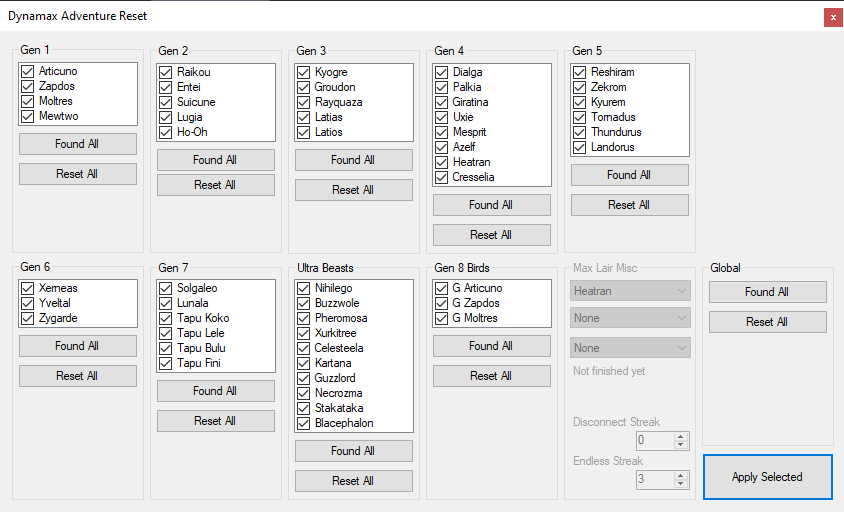Screen dimensions: 844x512
Task: Click the Apply Selected button
Action: (x=768, y=477)
